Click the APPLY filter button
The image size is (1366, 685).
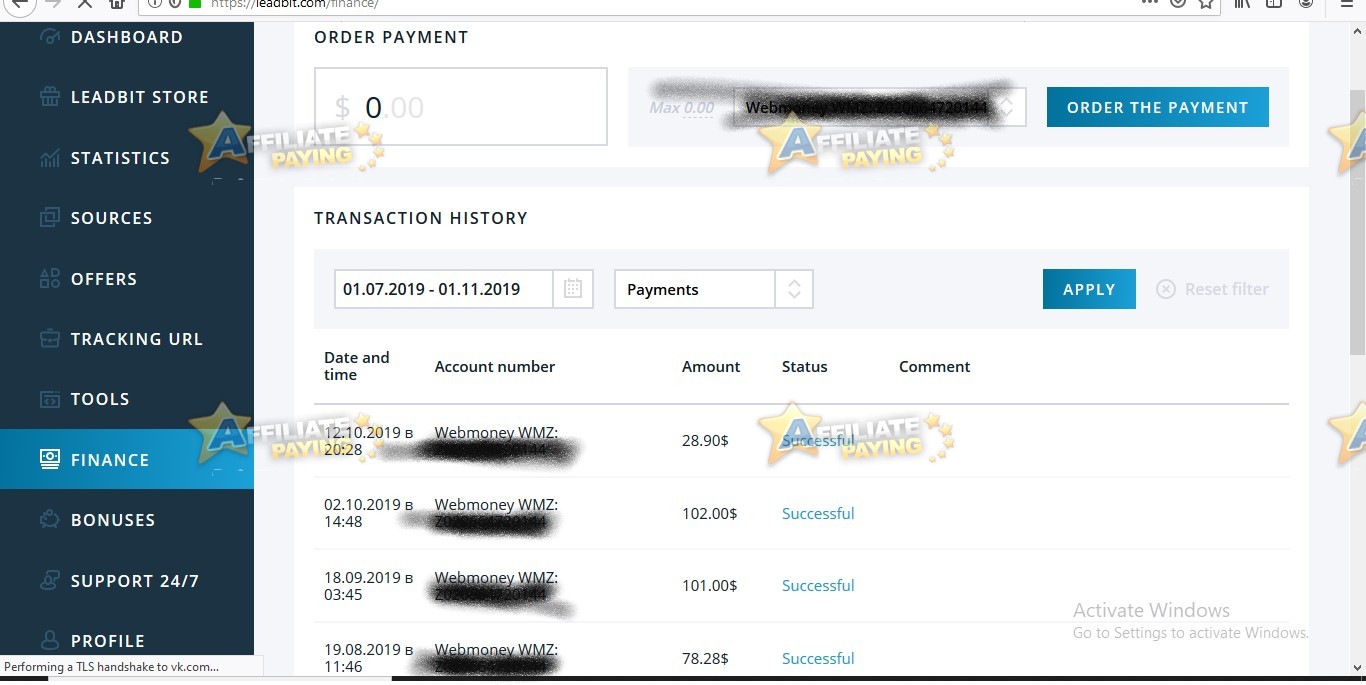[x=1089, y=289]
